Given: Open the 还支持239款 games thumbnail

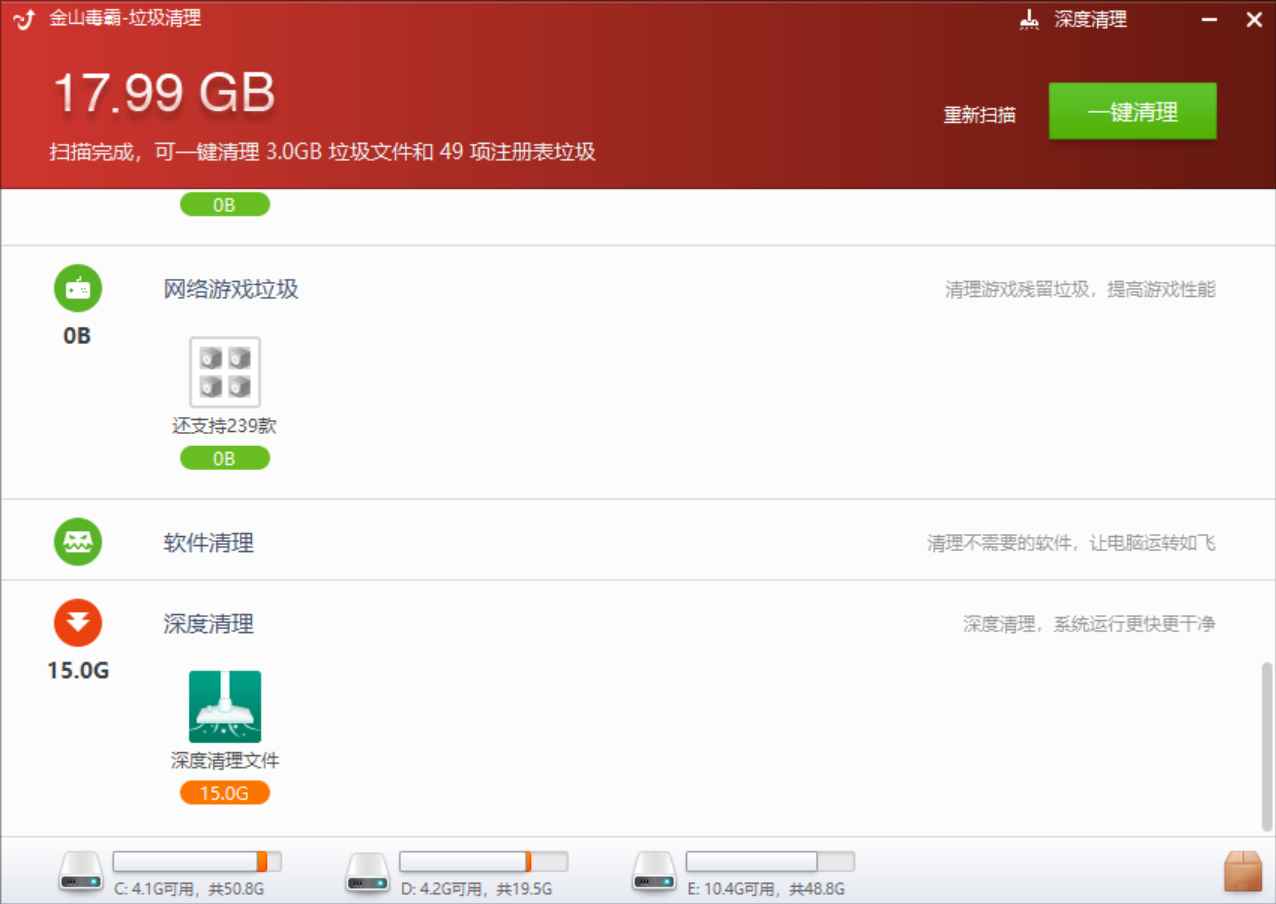Looking at the screenshot, I should (224, 371).
